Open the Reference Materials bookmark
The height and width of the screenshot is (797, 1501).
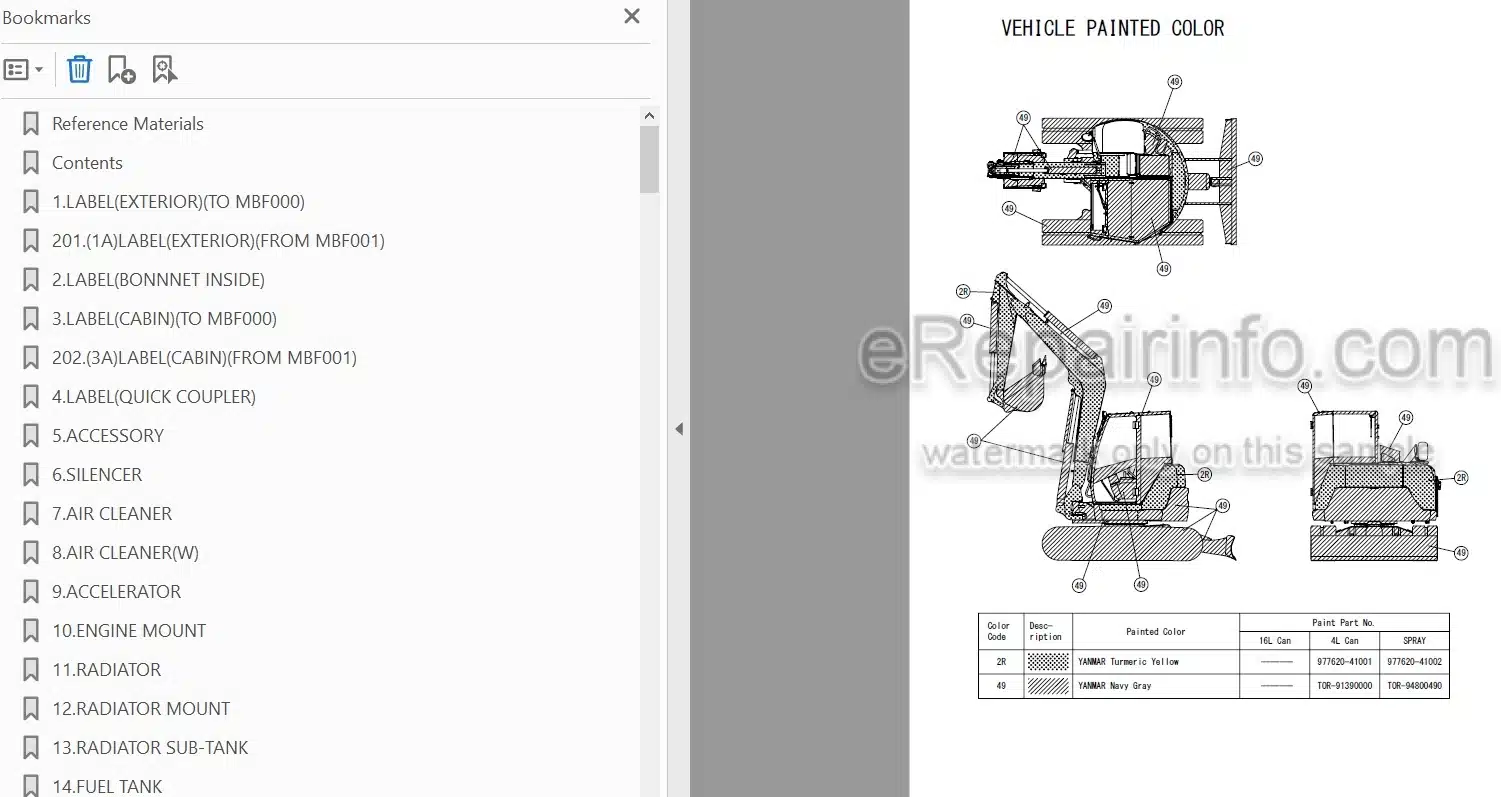[128, 124]
